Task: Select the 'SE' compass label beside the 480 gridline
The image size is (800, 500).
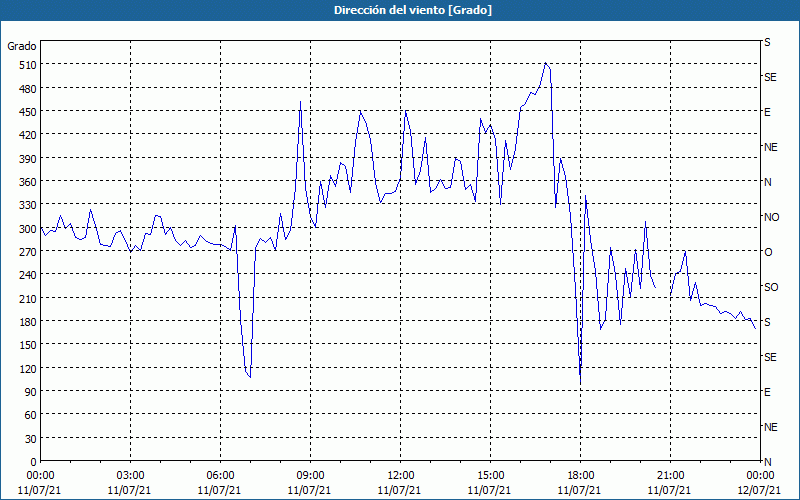Action: pos(770,78)
